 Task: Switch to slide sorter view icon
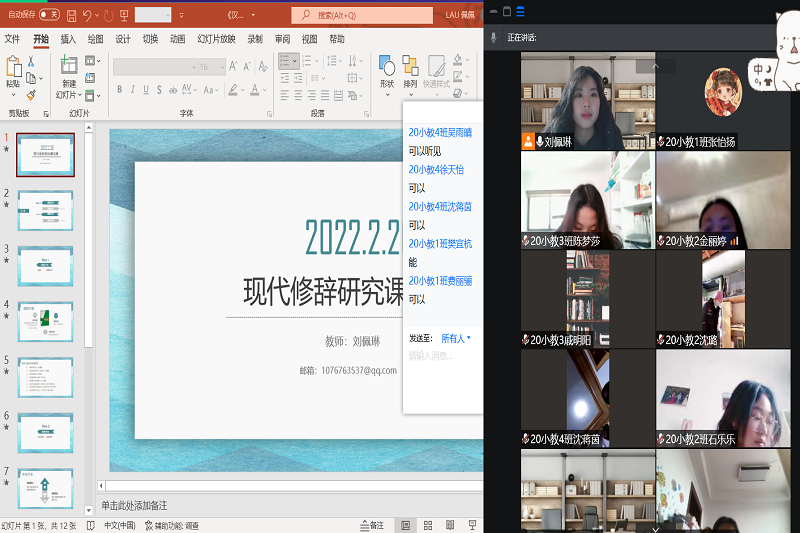click(x=428, y=525)
